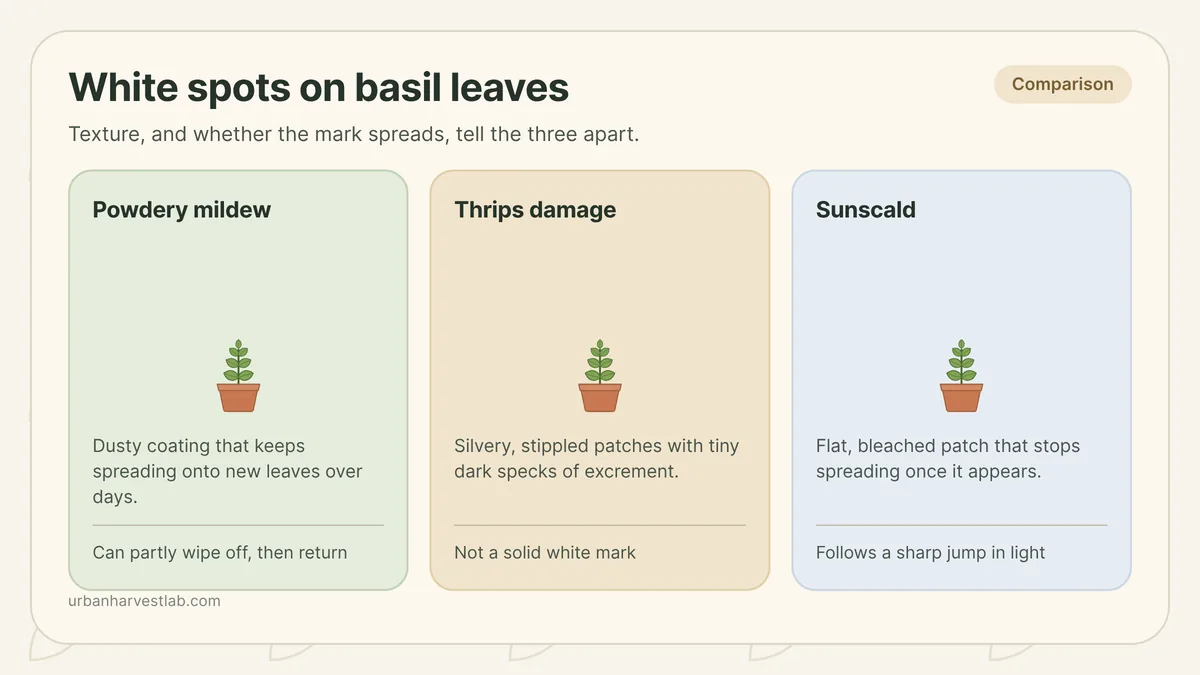Screen dimensions: 1200x675
Task: Select the Dusty coating description text
Action: (x=228, y=471)
